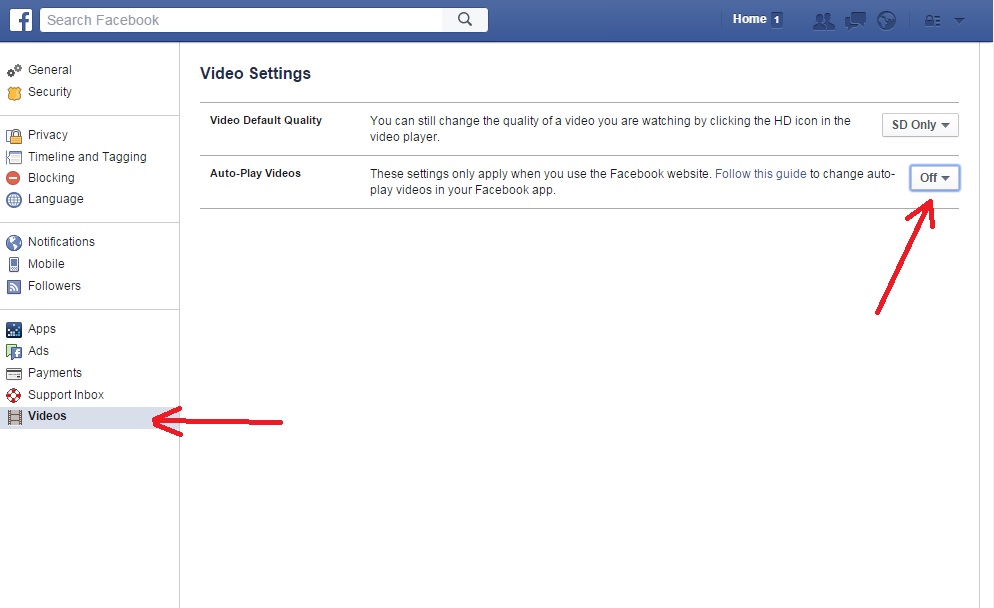994x608 pixels.
Task: Expand the account menu arrow in top bar
Action: 959,20
